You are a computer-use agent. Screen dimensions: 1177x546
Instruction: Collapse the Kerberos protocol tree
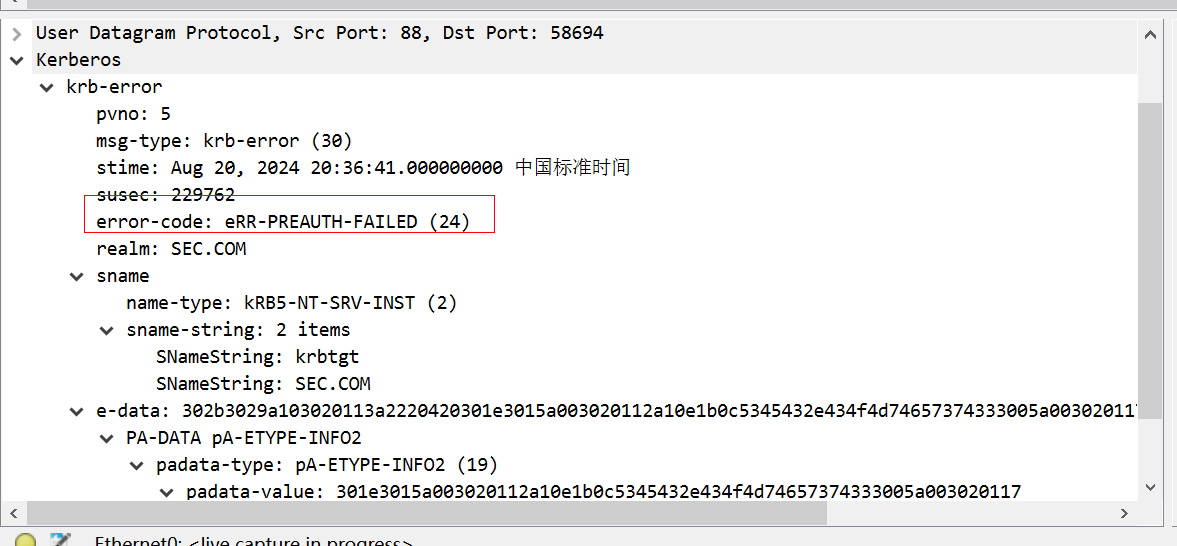[x=16, y=60]
